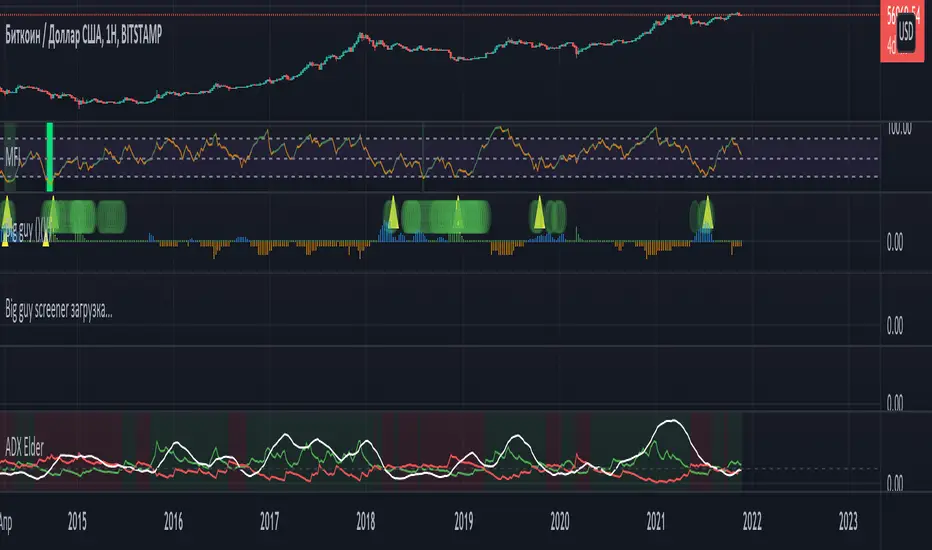Image resolution: width=932 pixels, height=550 pixels.
Task: Click the yellow triangle signal near 2018
Action: (393, 214)
